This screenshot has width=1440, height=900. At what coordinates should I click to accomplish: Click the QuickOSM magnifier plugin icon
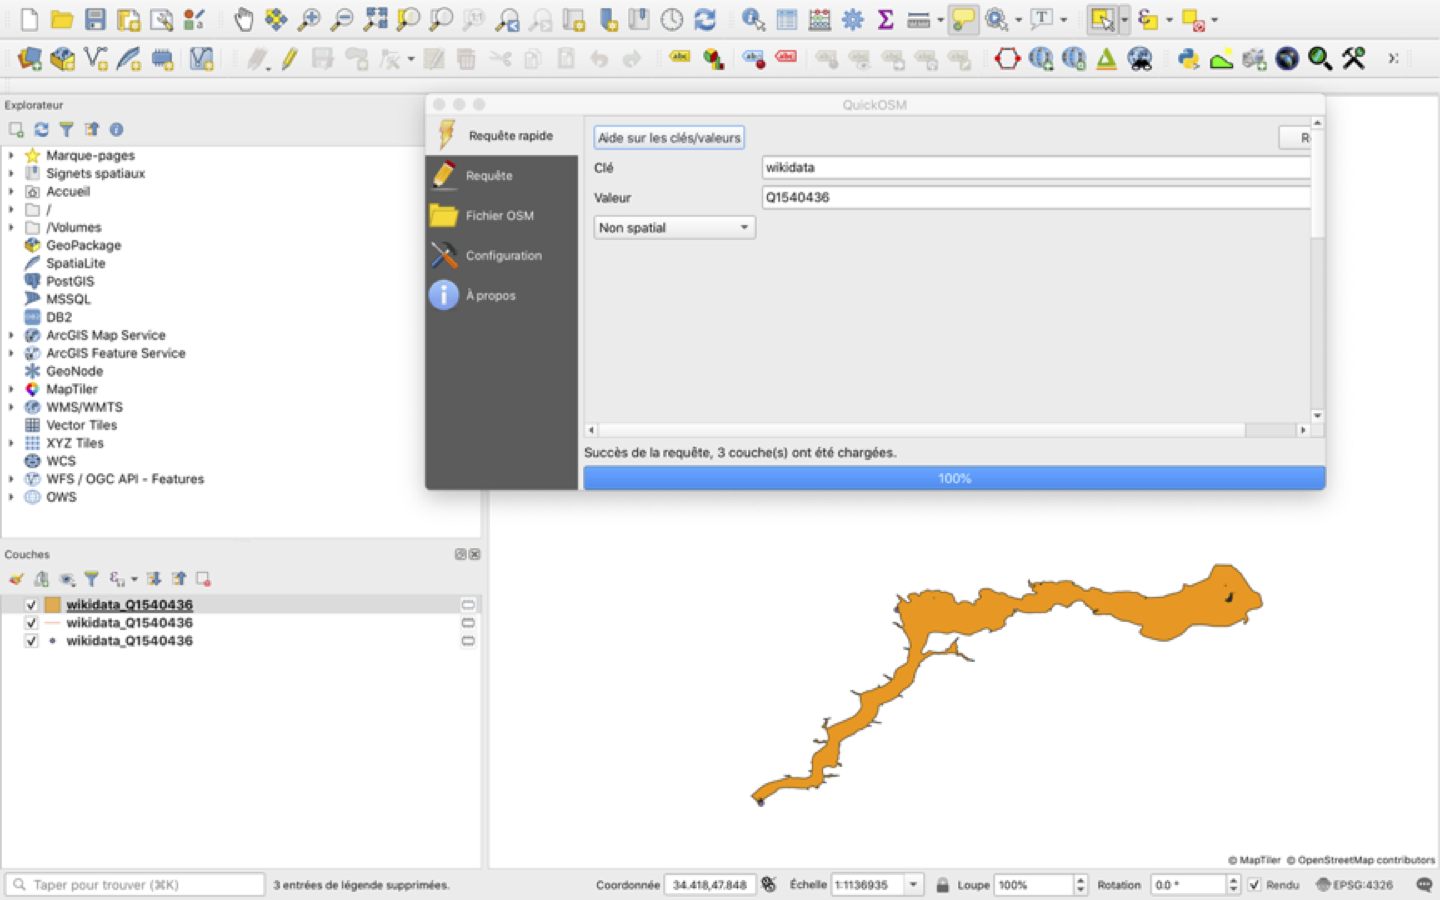click(1320, 59)
